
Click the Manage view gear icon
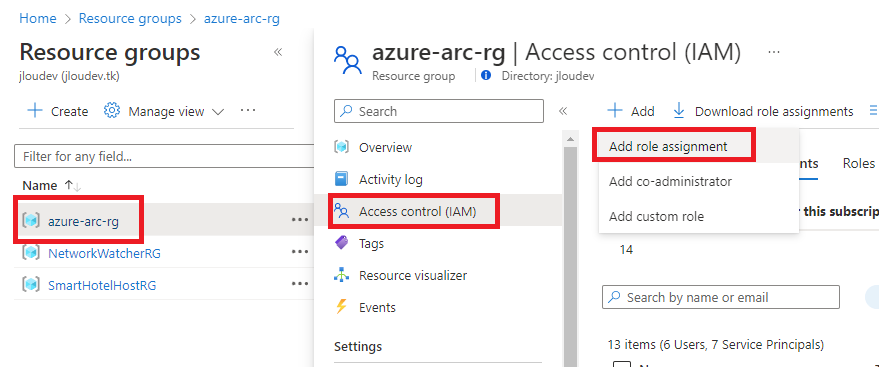112,110
